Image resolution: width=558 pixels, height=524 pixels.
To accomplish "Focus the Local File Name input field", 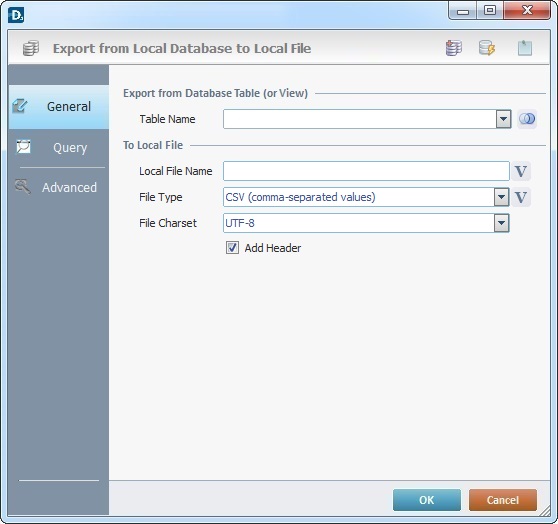I will click(366, 171).
